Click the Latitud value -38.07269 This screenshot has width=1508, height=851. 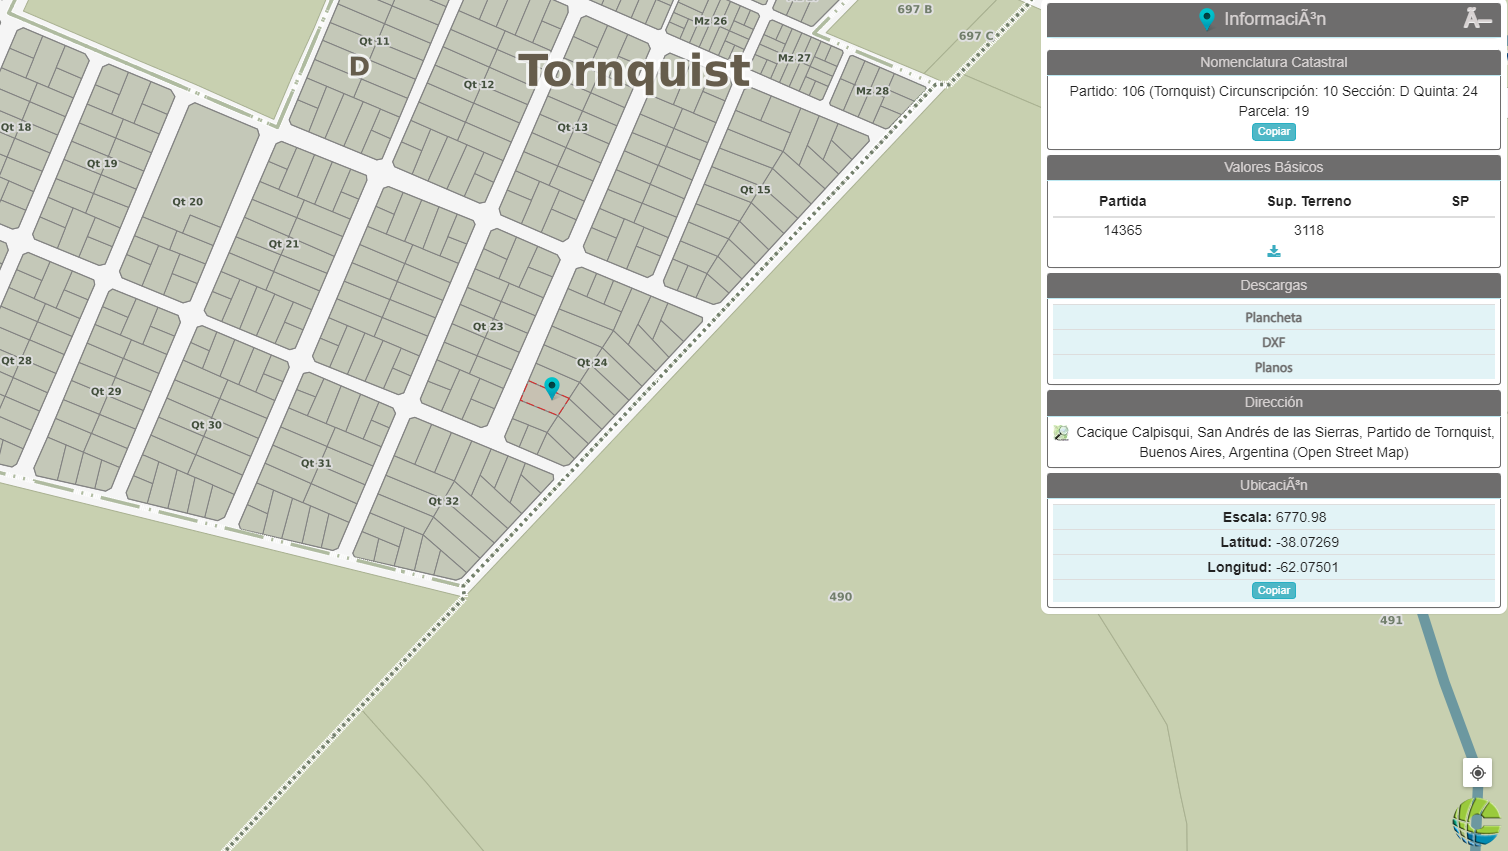(x=1307, y=542)
